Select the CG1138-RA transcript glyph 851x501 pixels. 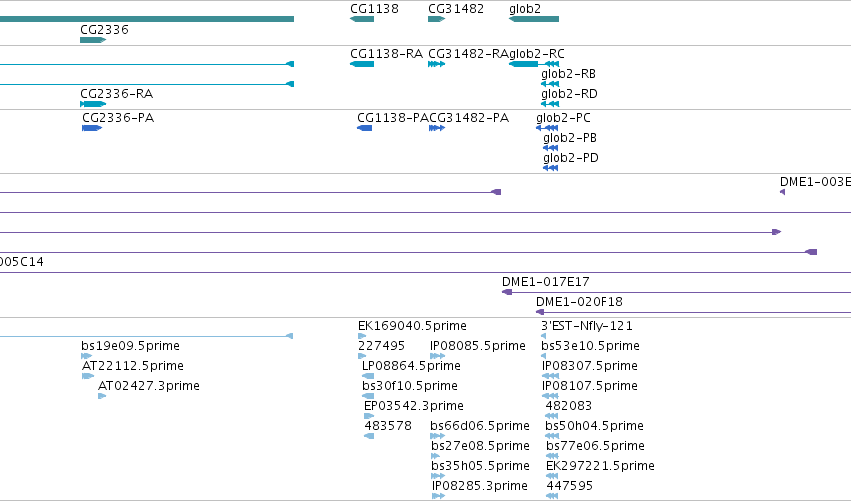coord(362,64)
